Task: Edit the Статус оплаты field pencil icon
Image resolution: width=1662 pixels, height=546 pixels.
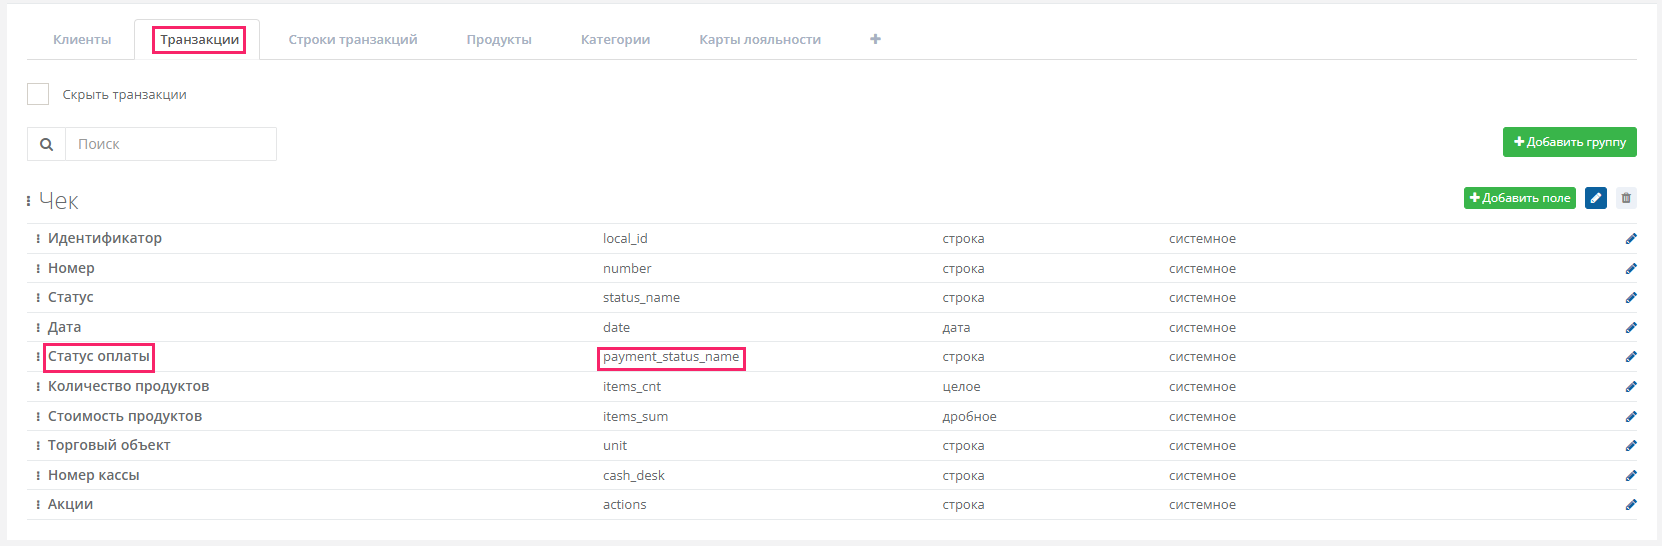Action: (x=1631, y=357)
